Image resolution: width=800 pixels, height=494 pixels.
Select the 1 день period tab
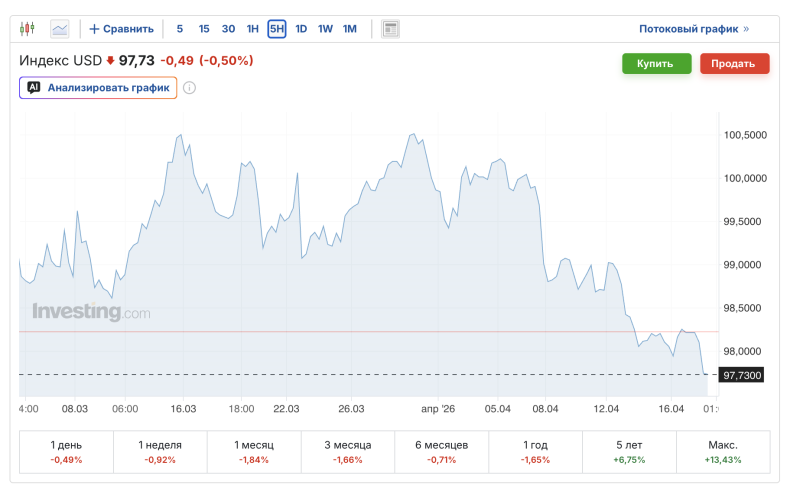[66, 451]
